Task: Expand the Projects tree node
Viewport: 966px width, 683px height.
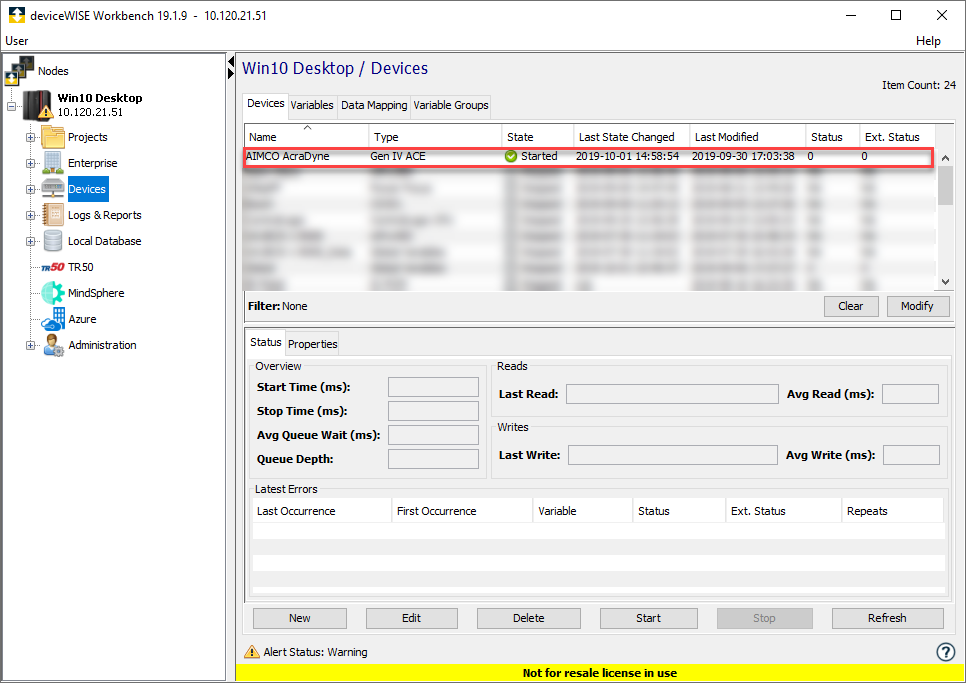Action: (30, 137)
